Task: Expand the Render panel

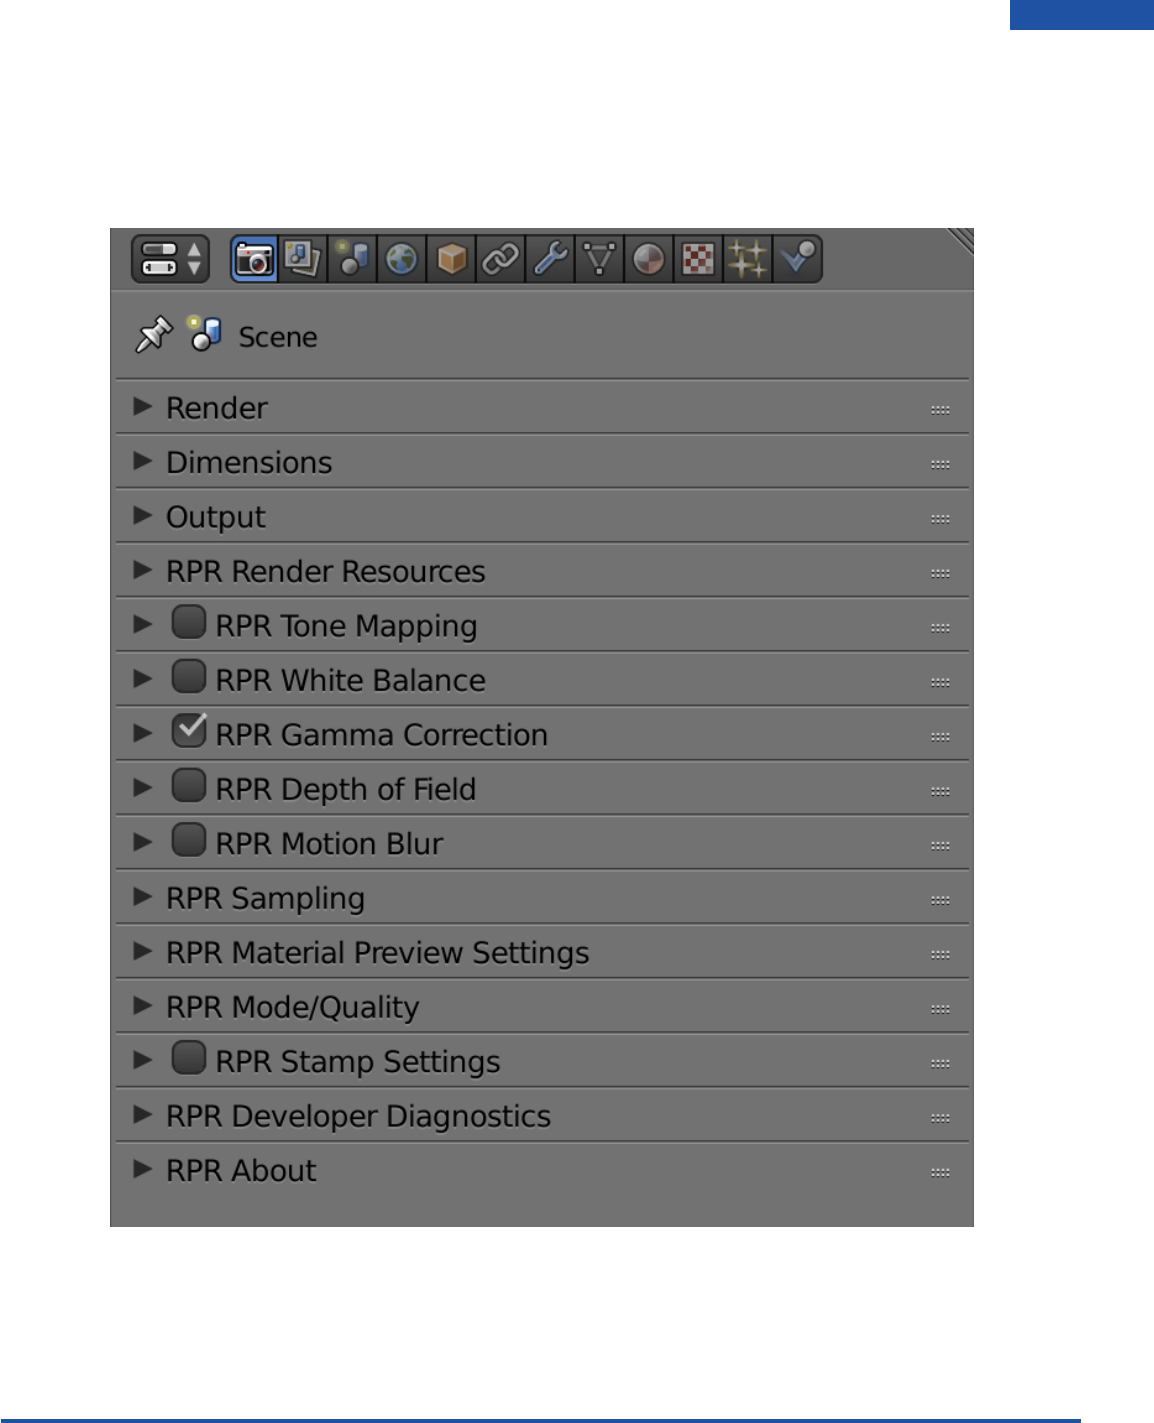Action: point(542,407)
